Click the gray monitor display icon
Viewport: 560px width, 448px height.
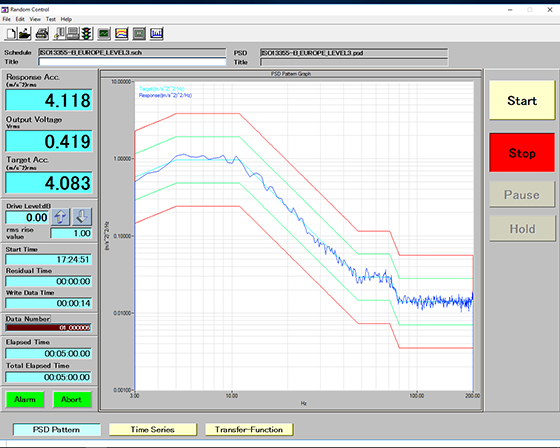139,34
